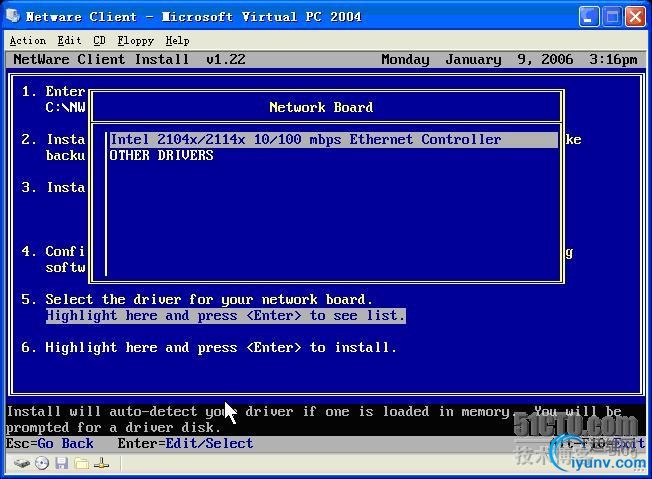Open the Floppy menu
The height and width of the screenshot is (479, 652).
pyautogui.click(x=136, y=41)
